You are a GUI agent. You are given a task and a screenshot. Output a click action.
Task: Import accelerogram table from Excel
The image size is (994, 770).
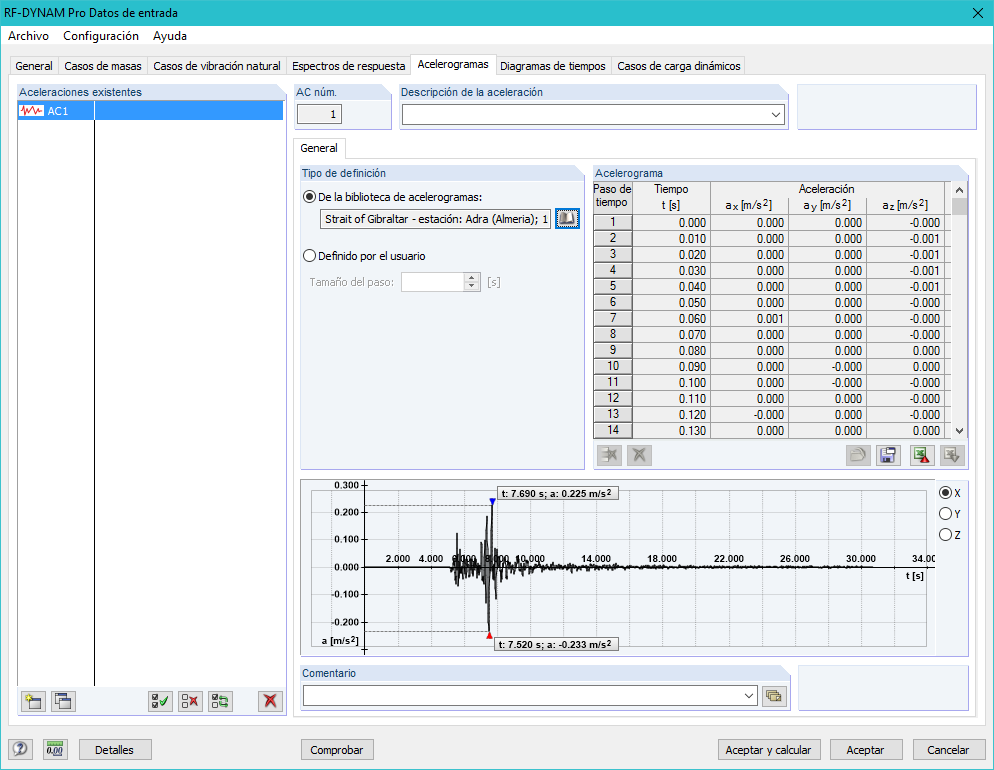pos(952,455)
